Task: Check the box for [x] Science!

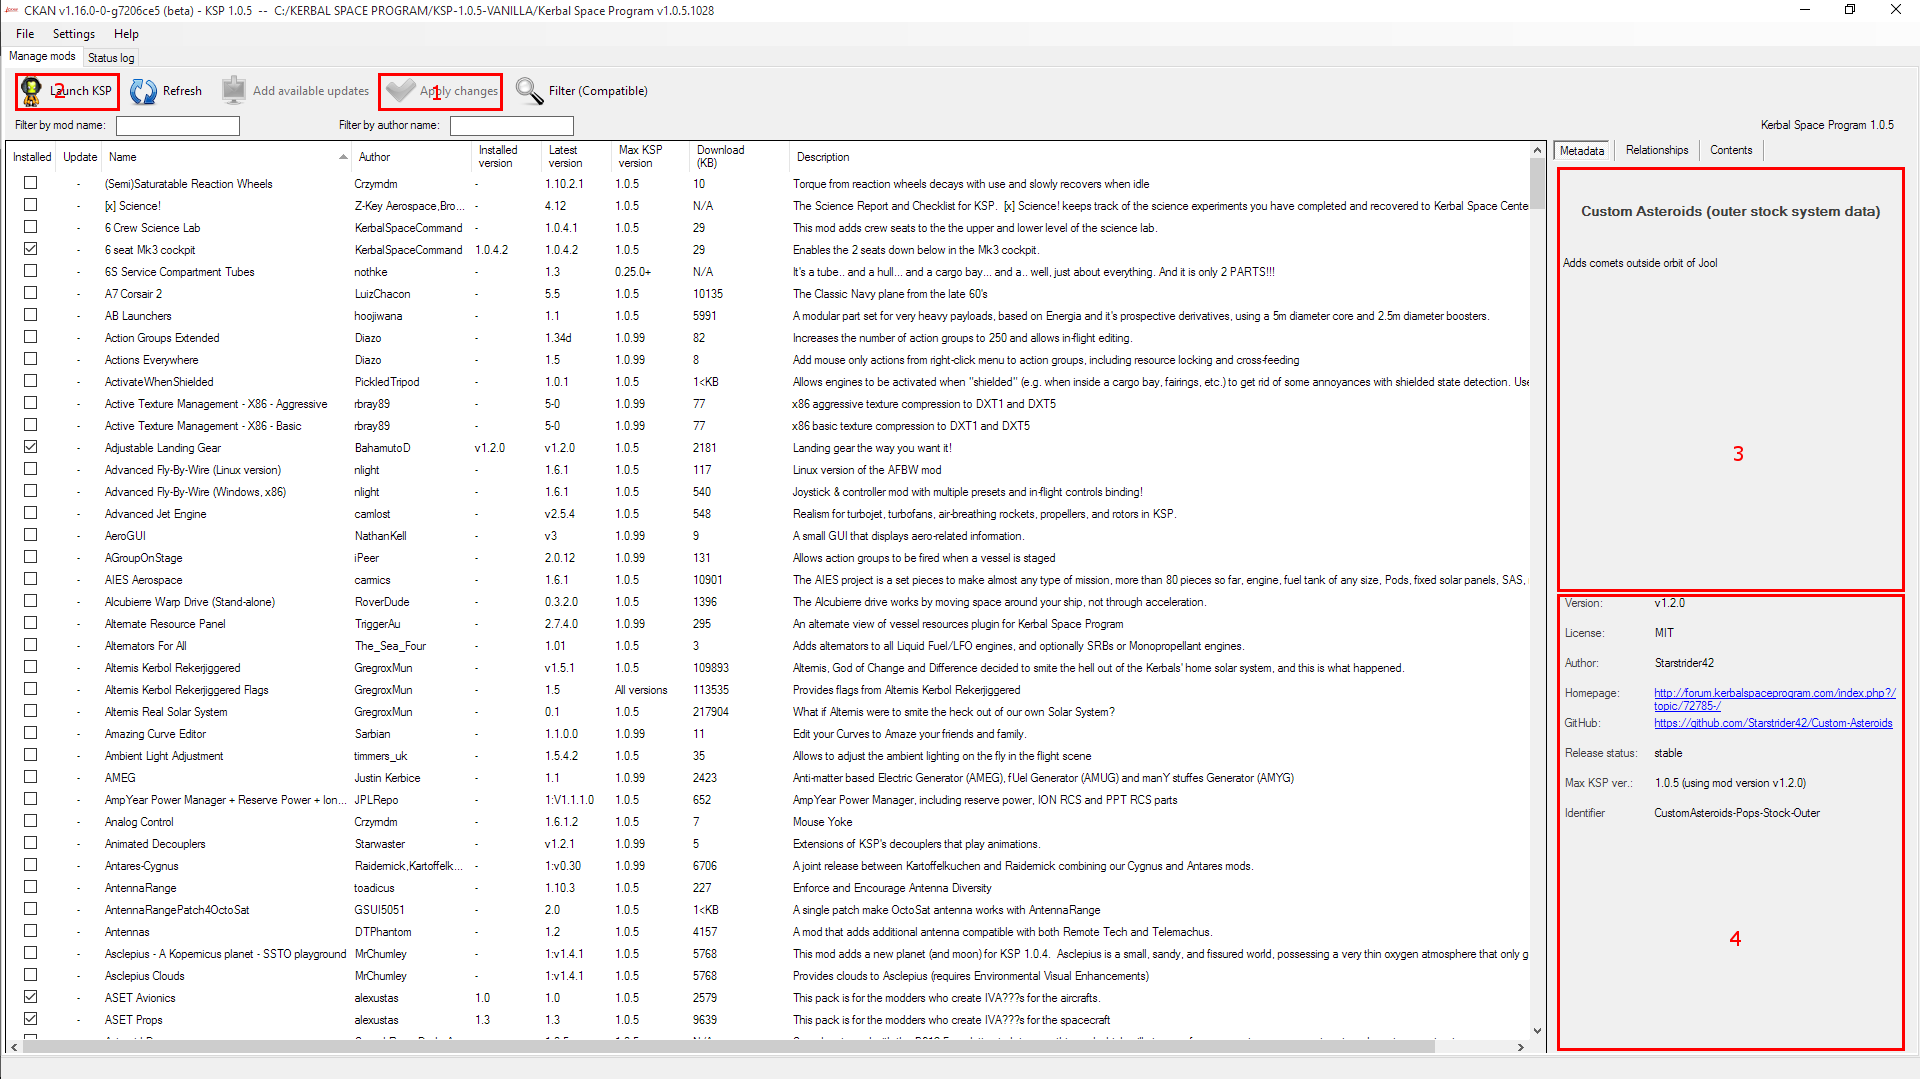Action: [x=31, y=205]
